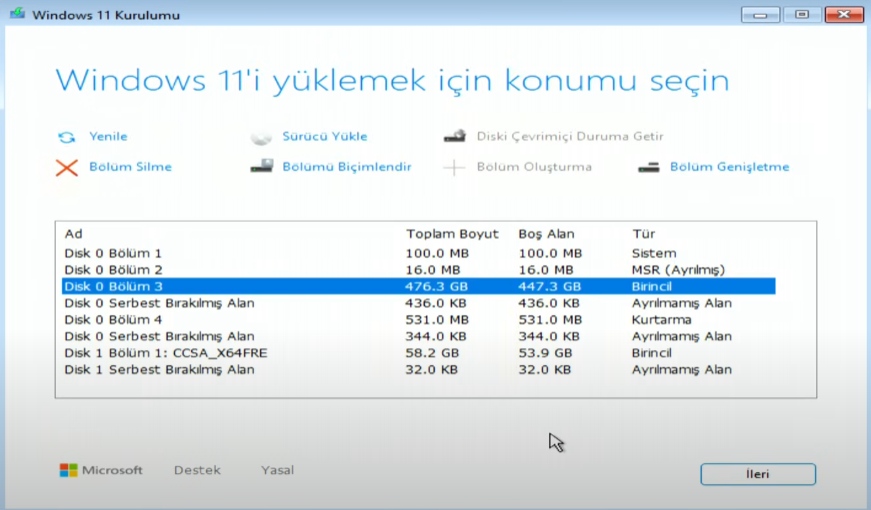Viewport: 871px width, 510px height.
Task: Click the Ad column header
Action: click(73, 234)
